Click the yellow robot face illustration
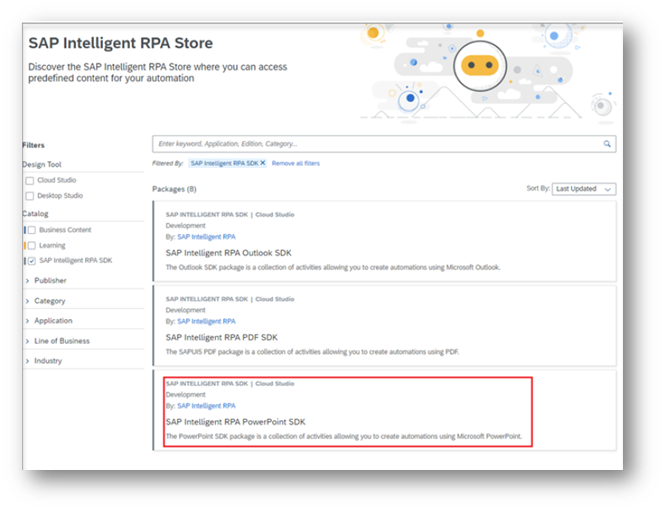The image size is (665, 512). tap(478, 68)
